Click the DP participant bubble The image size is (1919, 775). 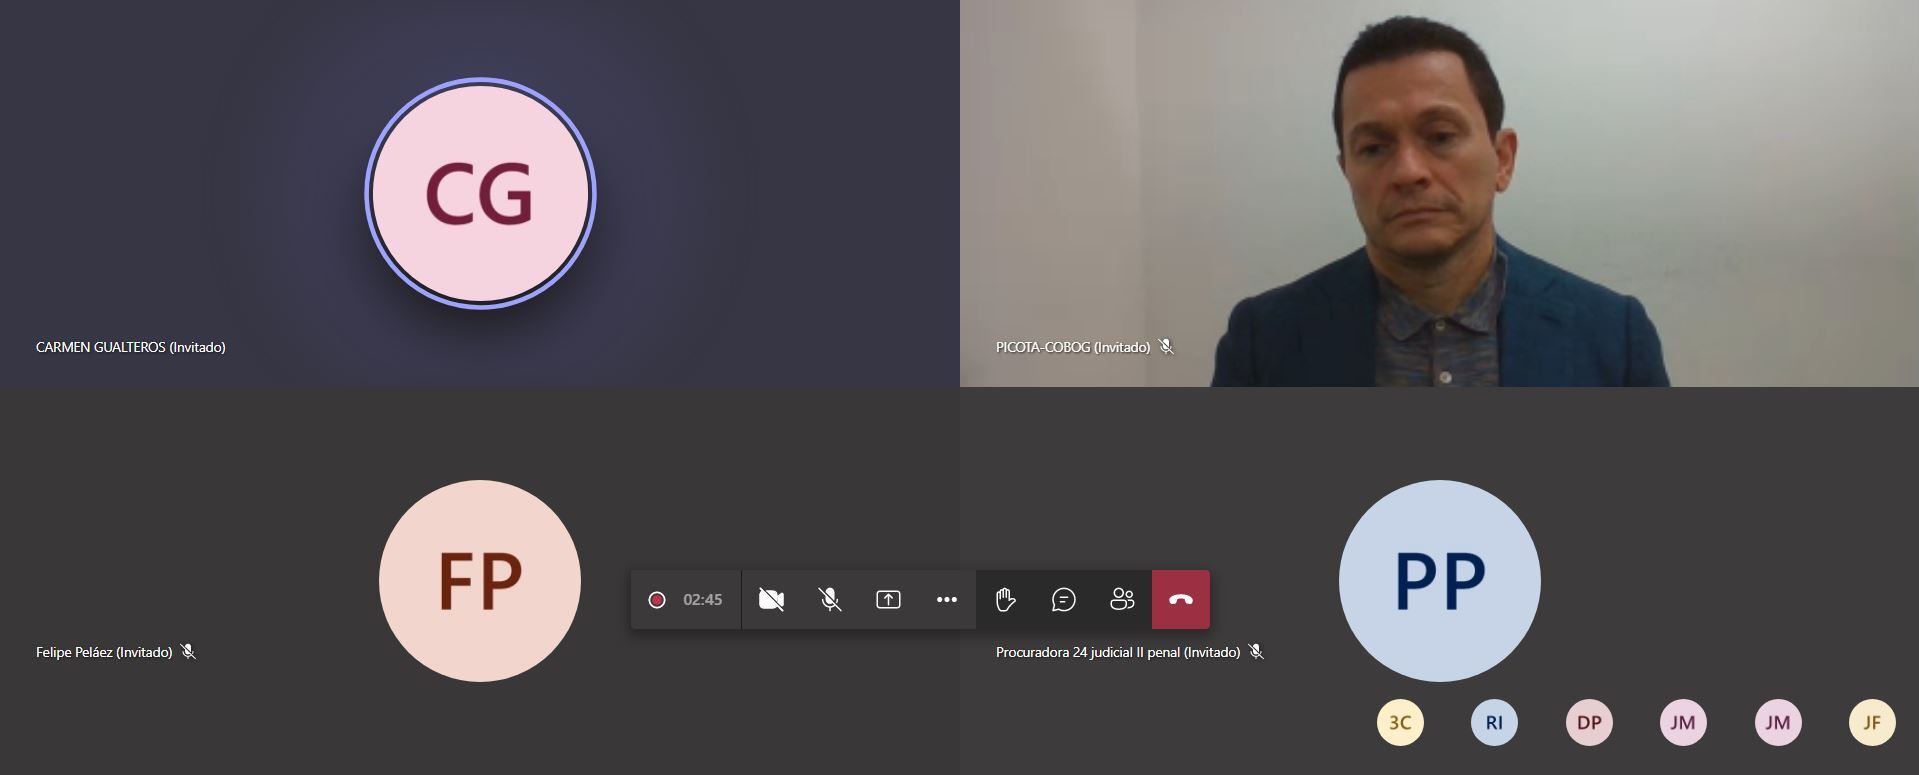pos(1589,722)
